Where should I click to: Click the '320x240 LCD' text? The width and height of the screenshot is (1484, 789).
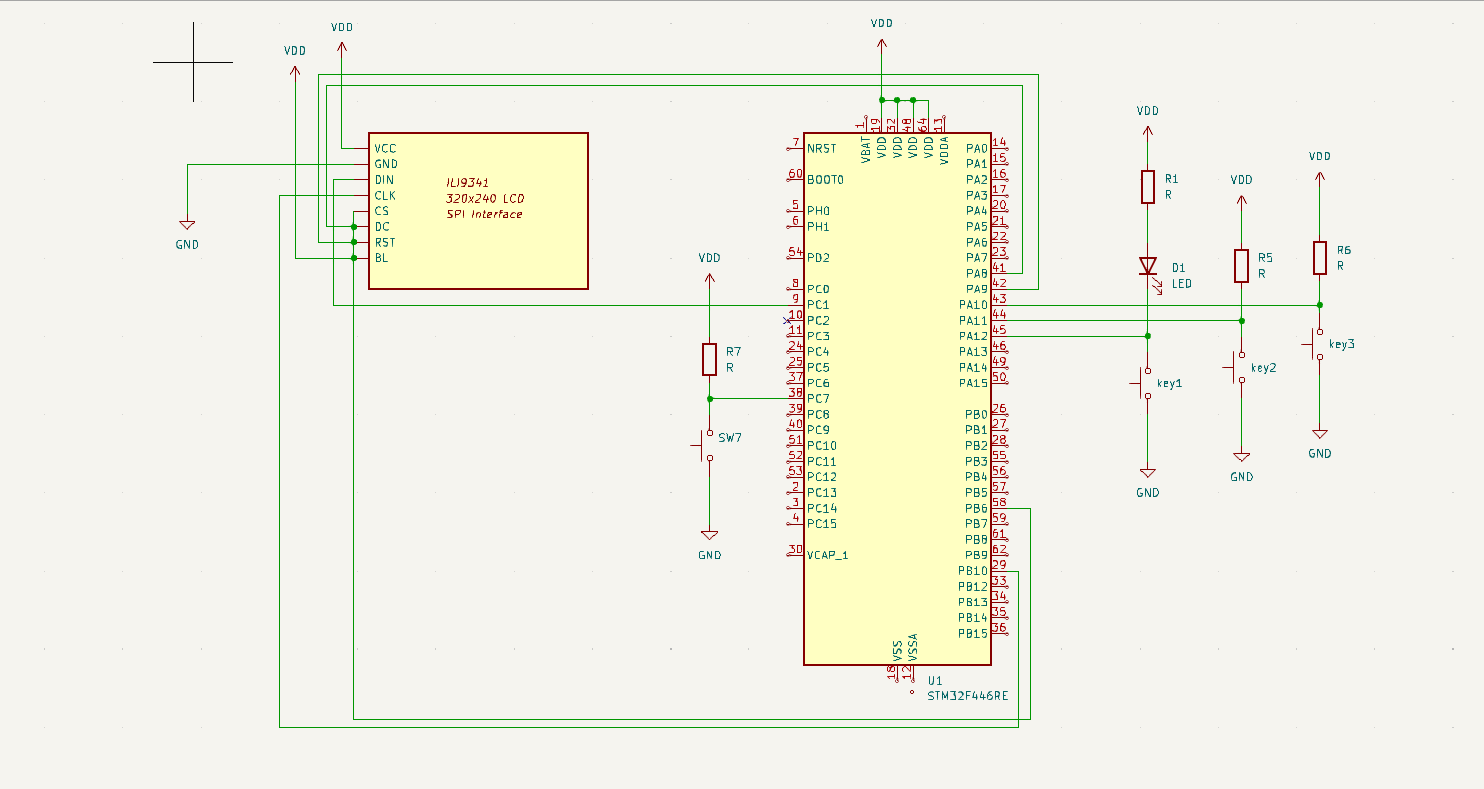click(x=485, y=199)
